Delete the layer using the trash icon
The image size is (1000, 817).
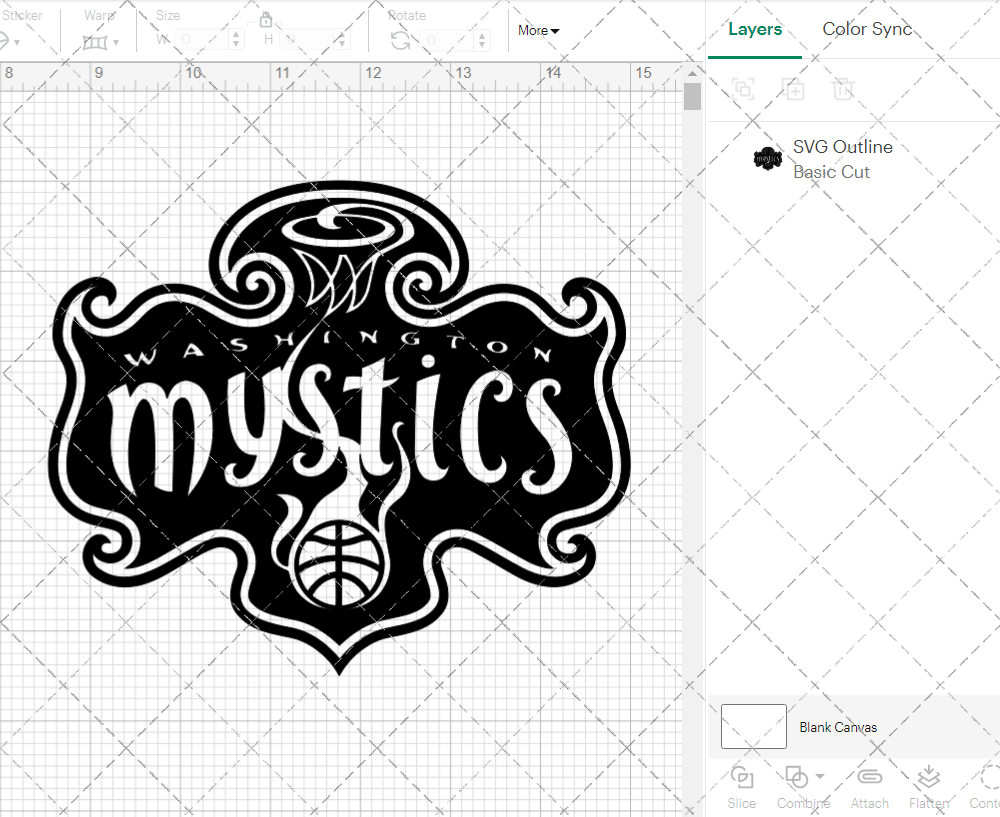pos(843,89)
